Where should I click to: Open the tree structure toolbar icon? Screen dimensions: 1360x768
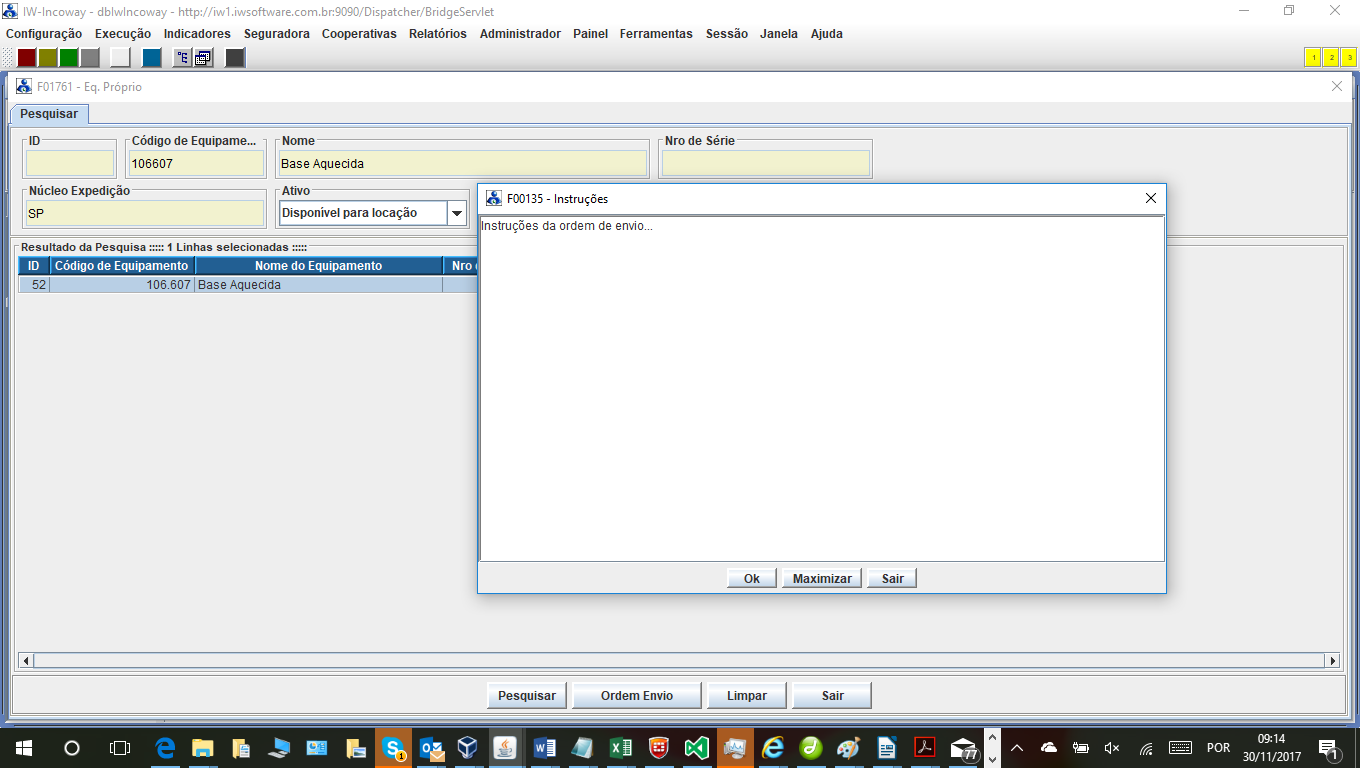(x=182, y=57)
